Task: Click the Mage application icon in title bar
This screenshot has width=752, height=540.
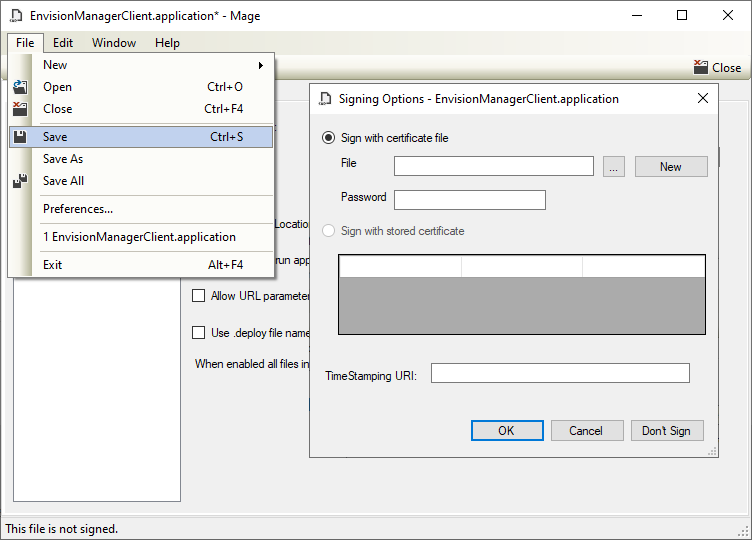Action: point(15,16)
